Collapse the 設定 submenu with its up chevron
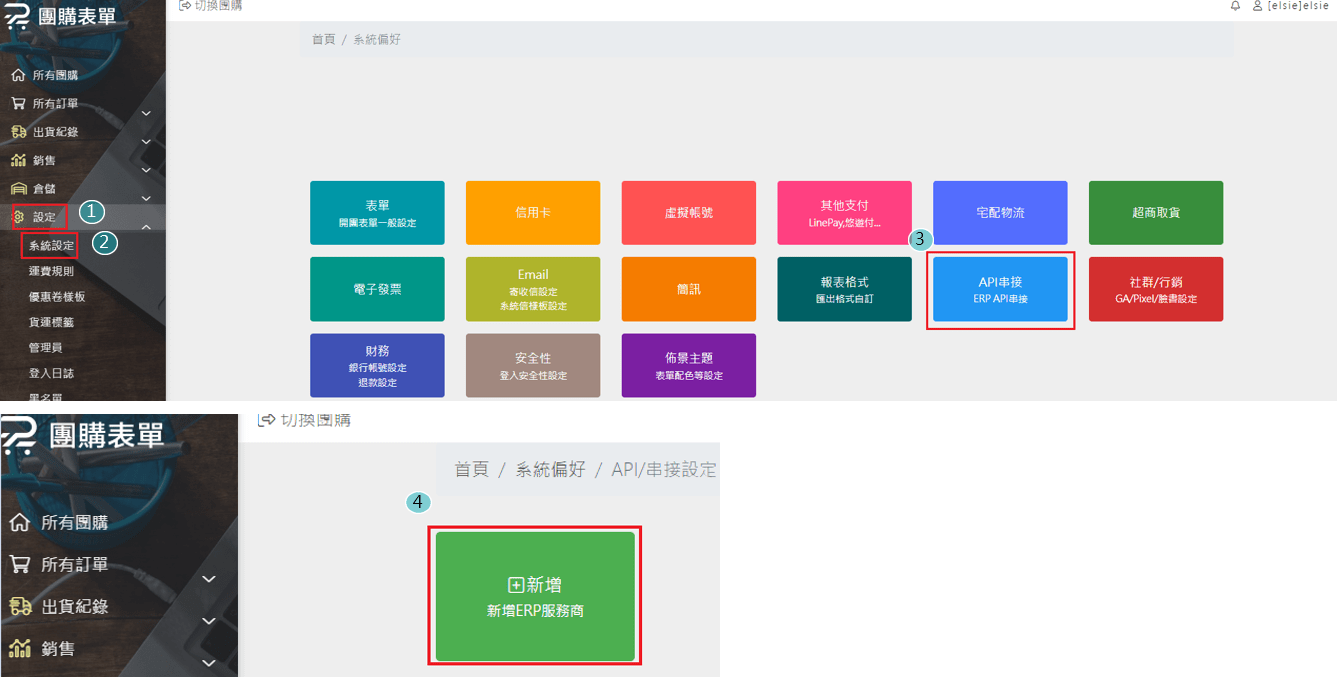 pyautogui.click(x=146, y=228)
